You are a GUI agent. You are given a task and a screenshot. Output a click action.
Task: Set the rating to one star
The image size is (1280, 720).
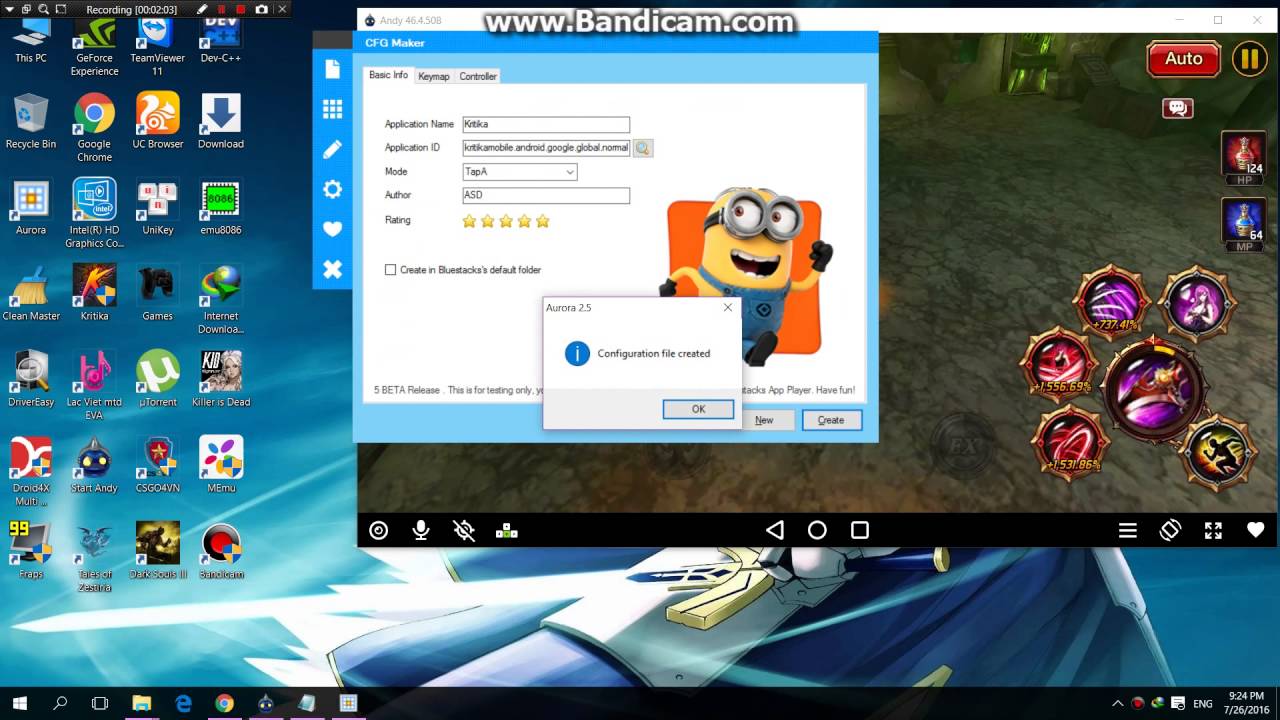coord(469,221)
